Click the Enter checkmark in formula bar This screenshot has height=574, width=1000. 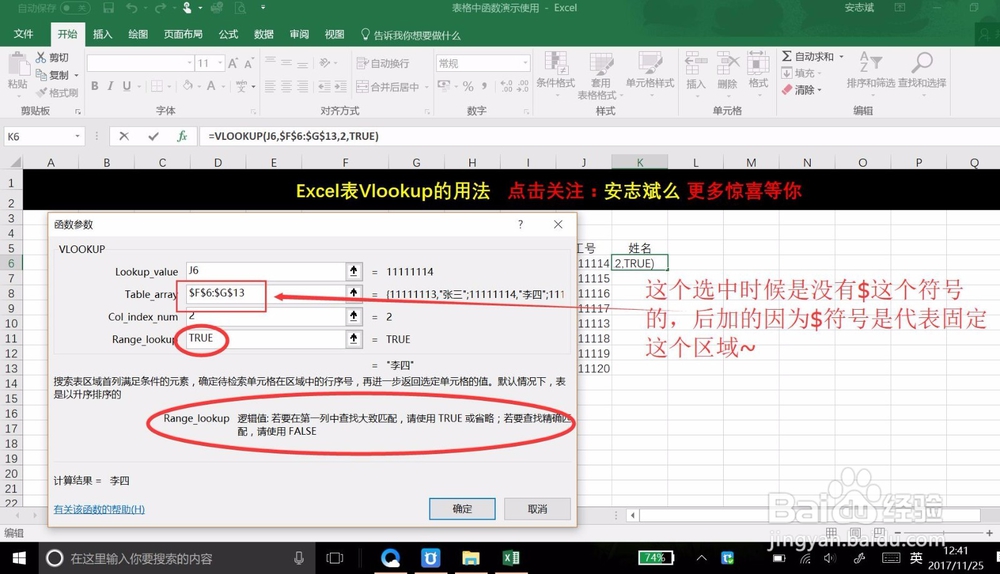click(x=153, y=136)
